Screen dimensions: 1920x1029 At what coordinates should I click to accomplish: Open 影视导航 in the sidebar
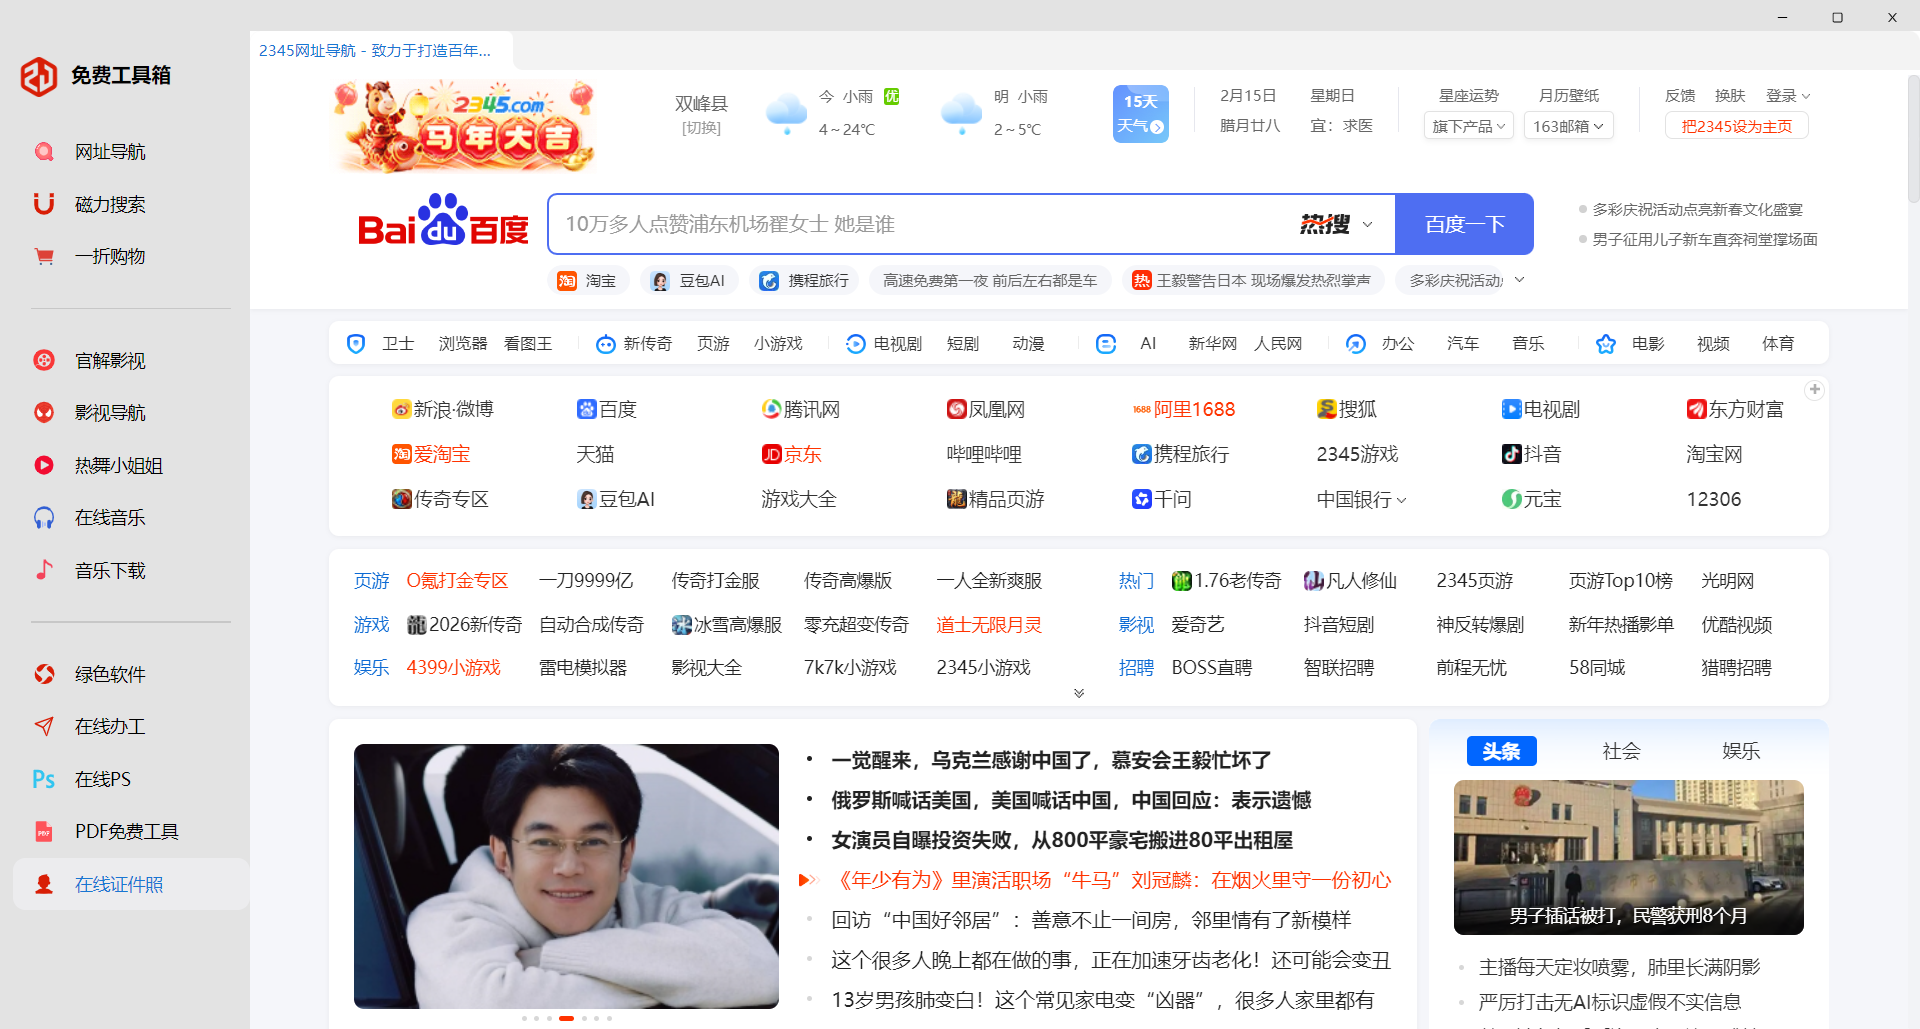(110, 413)
